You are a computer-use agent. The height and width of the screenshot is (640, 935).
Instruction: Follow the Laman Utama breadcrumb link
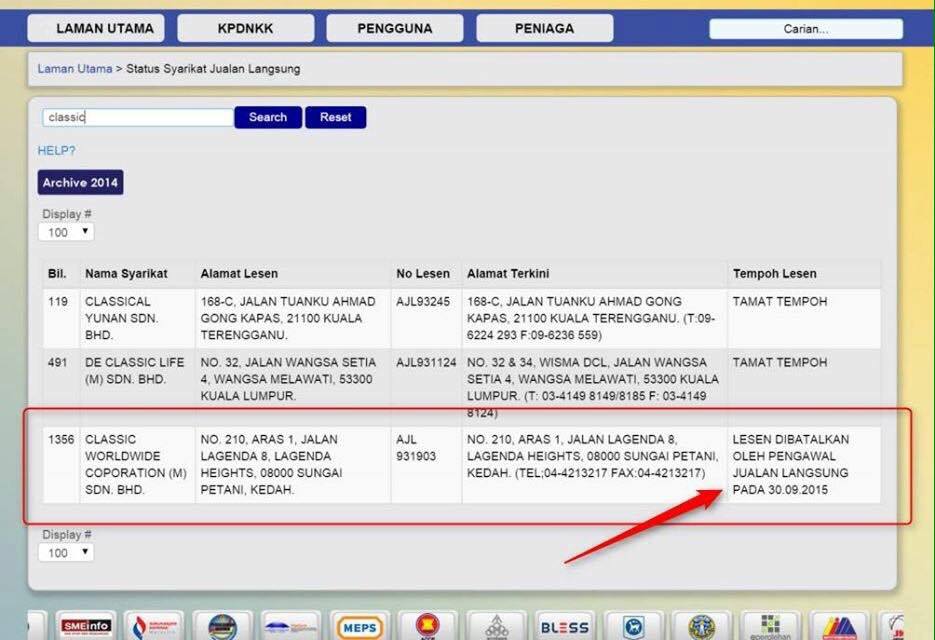[x=75, y=69]
